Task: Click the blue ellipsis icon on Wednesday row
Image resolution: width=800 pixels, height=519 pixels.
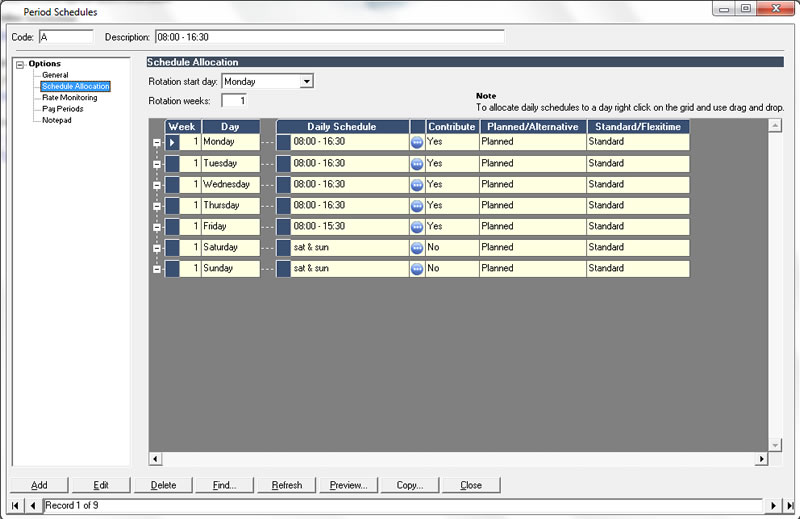Action: (x=417, y=185)
